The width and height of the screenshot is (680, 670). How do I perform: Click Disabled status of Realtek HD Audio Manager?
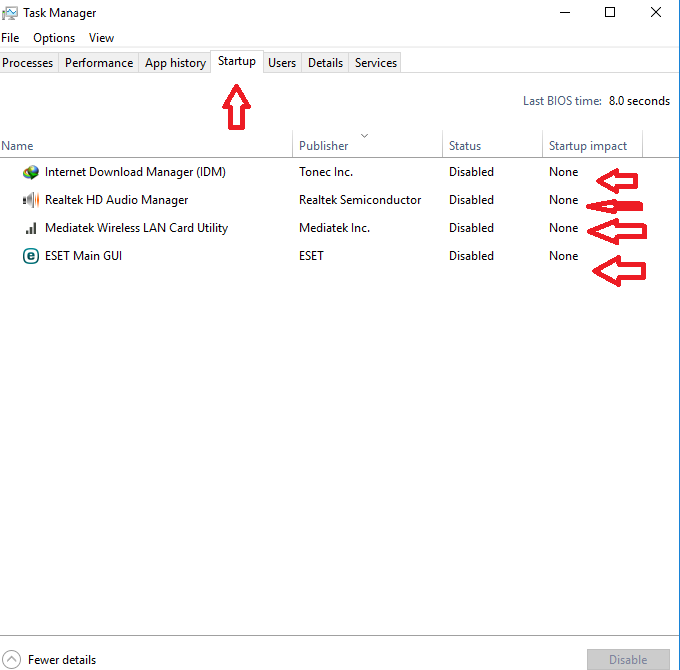click(471, 200)
